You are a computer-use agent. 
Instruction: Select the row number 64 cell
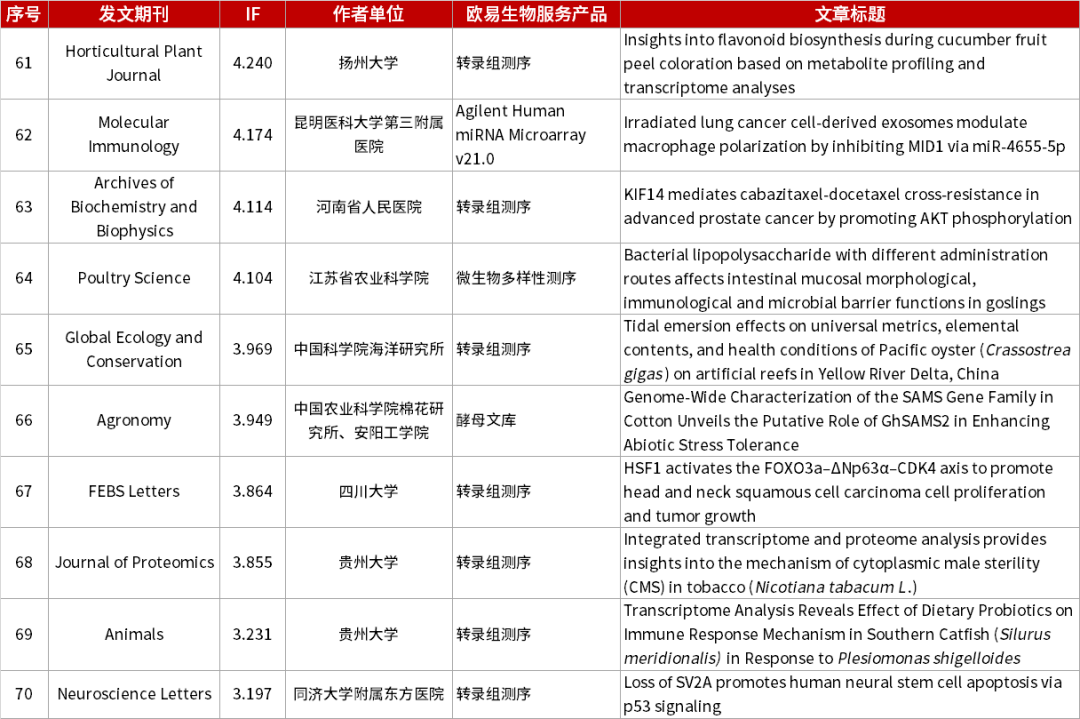point(24,278)
